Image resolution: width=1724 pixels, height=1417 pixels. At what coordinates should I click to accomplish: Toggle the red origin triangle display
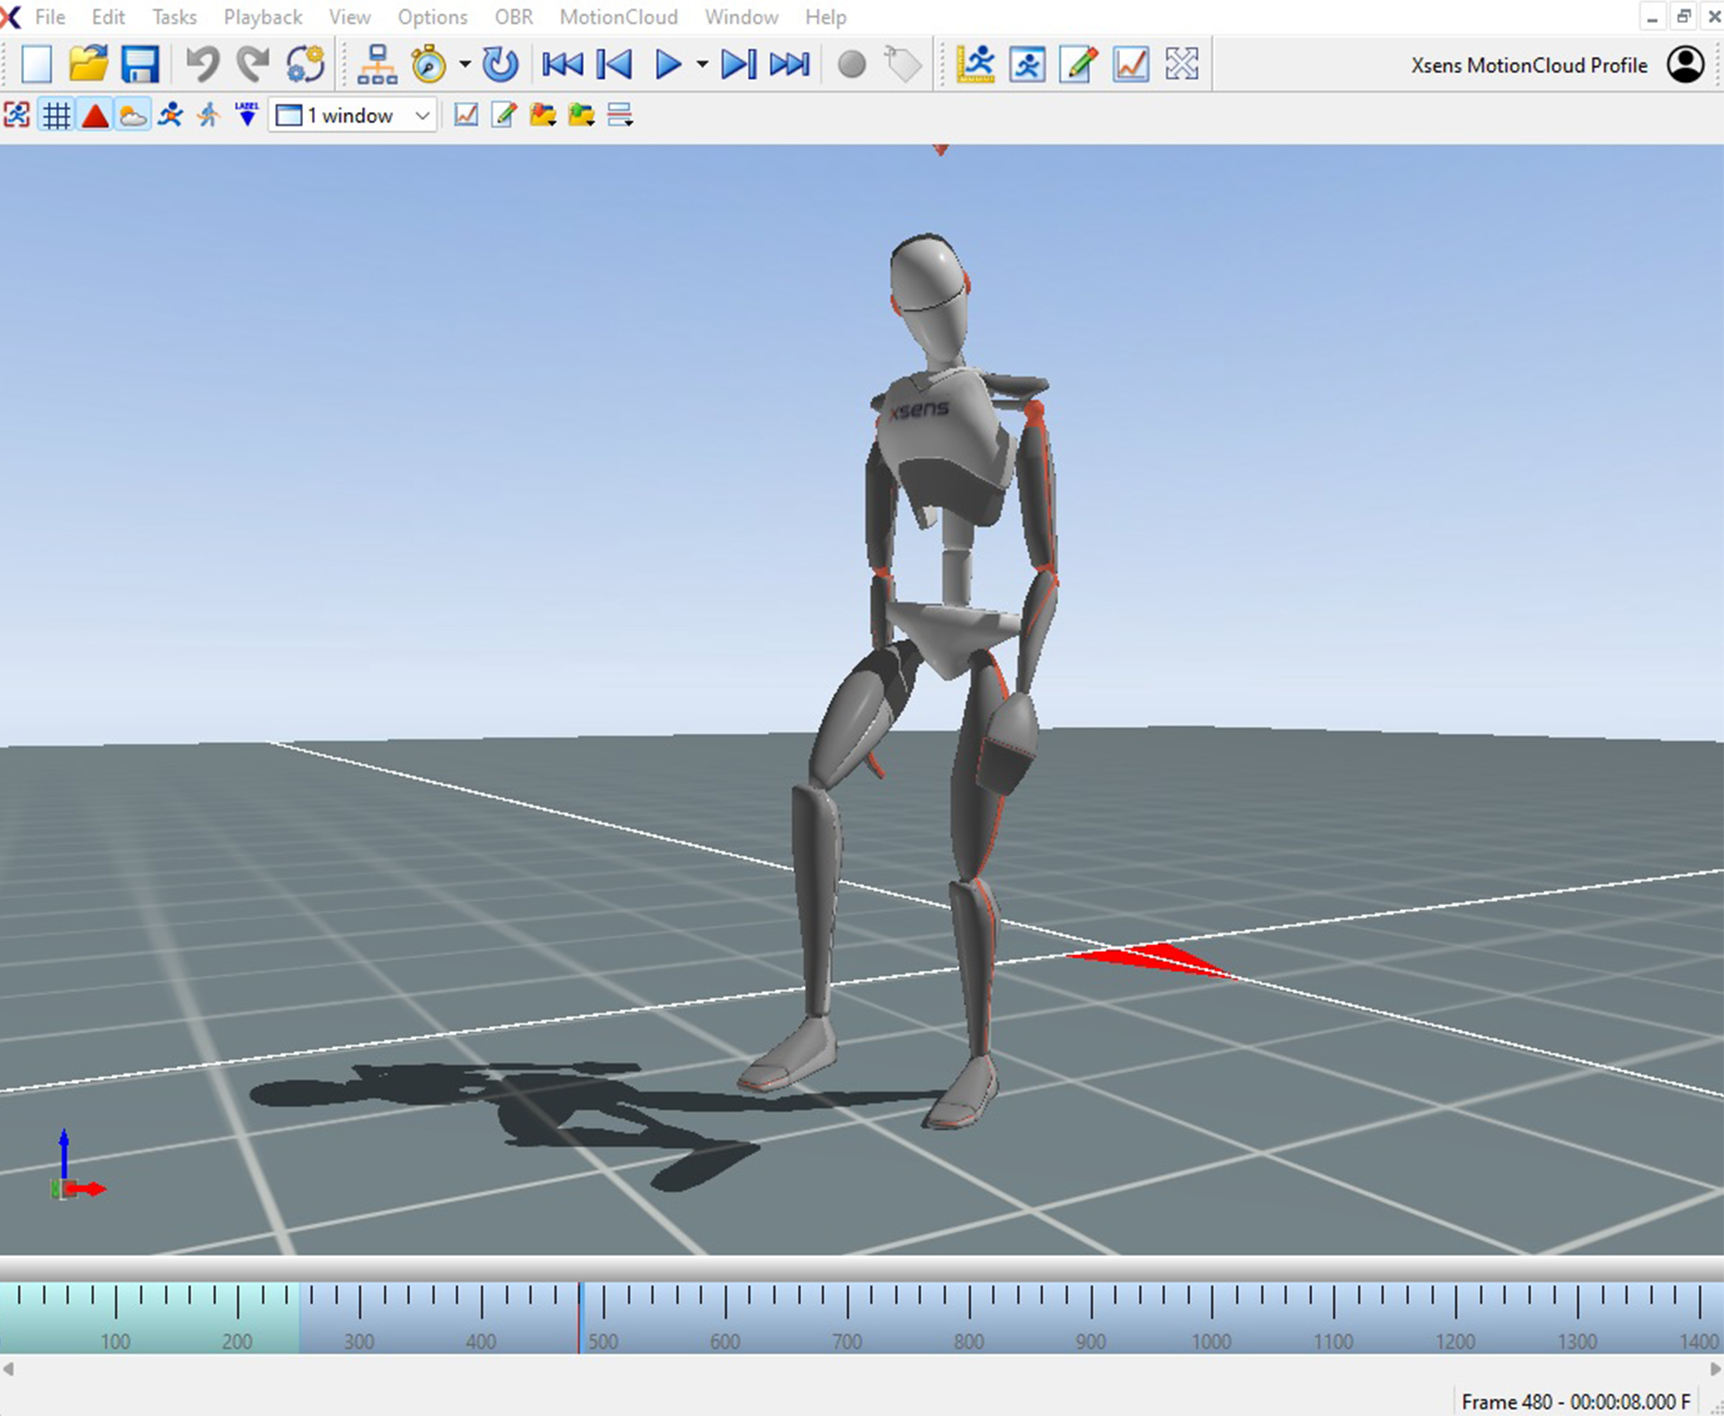94,114
